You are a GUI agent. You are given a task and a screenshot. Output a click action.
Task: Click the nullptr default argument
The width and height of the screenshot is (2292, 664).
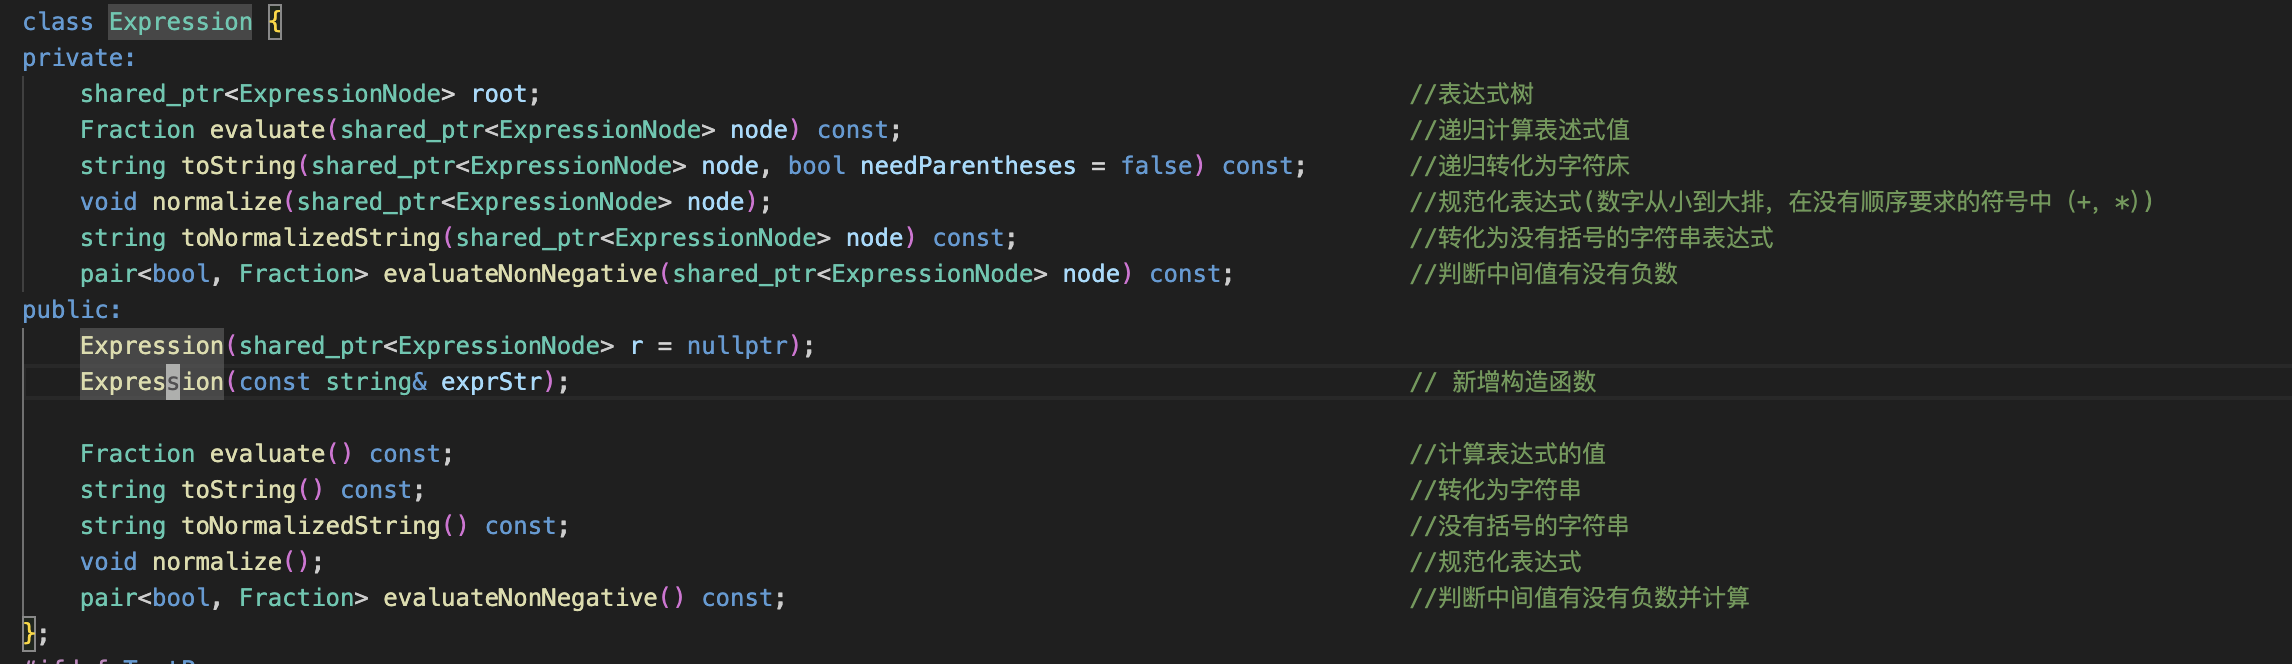[737, 346]
